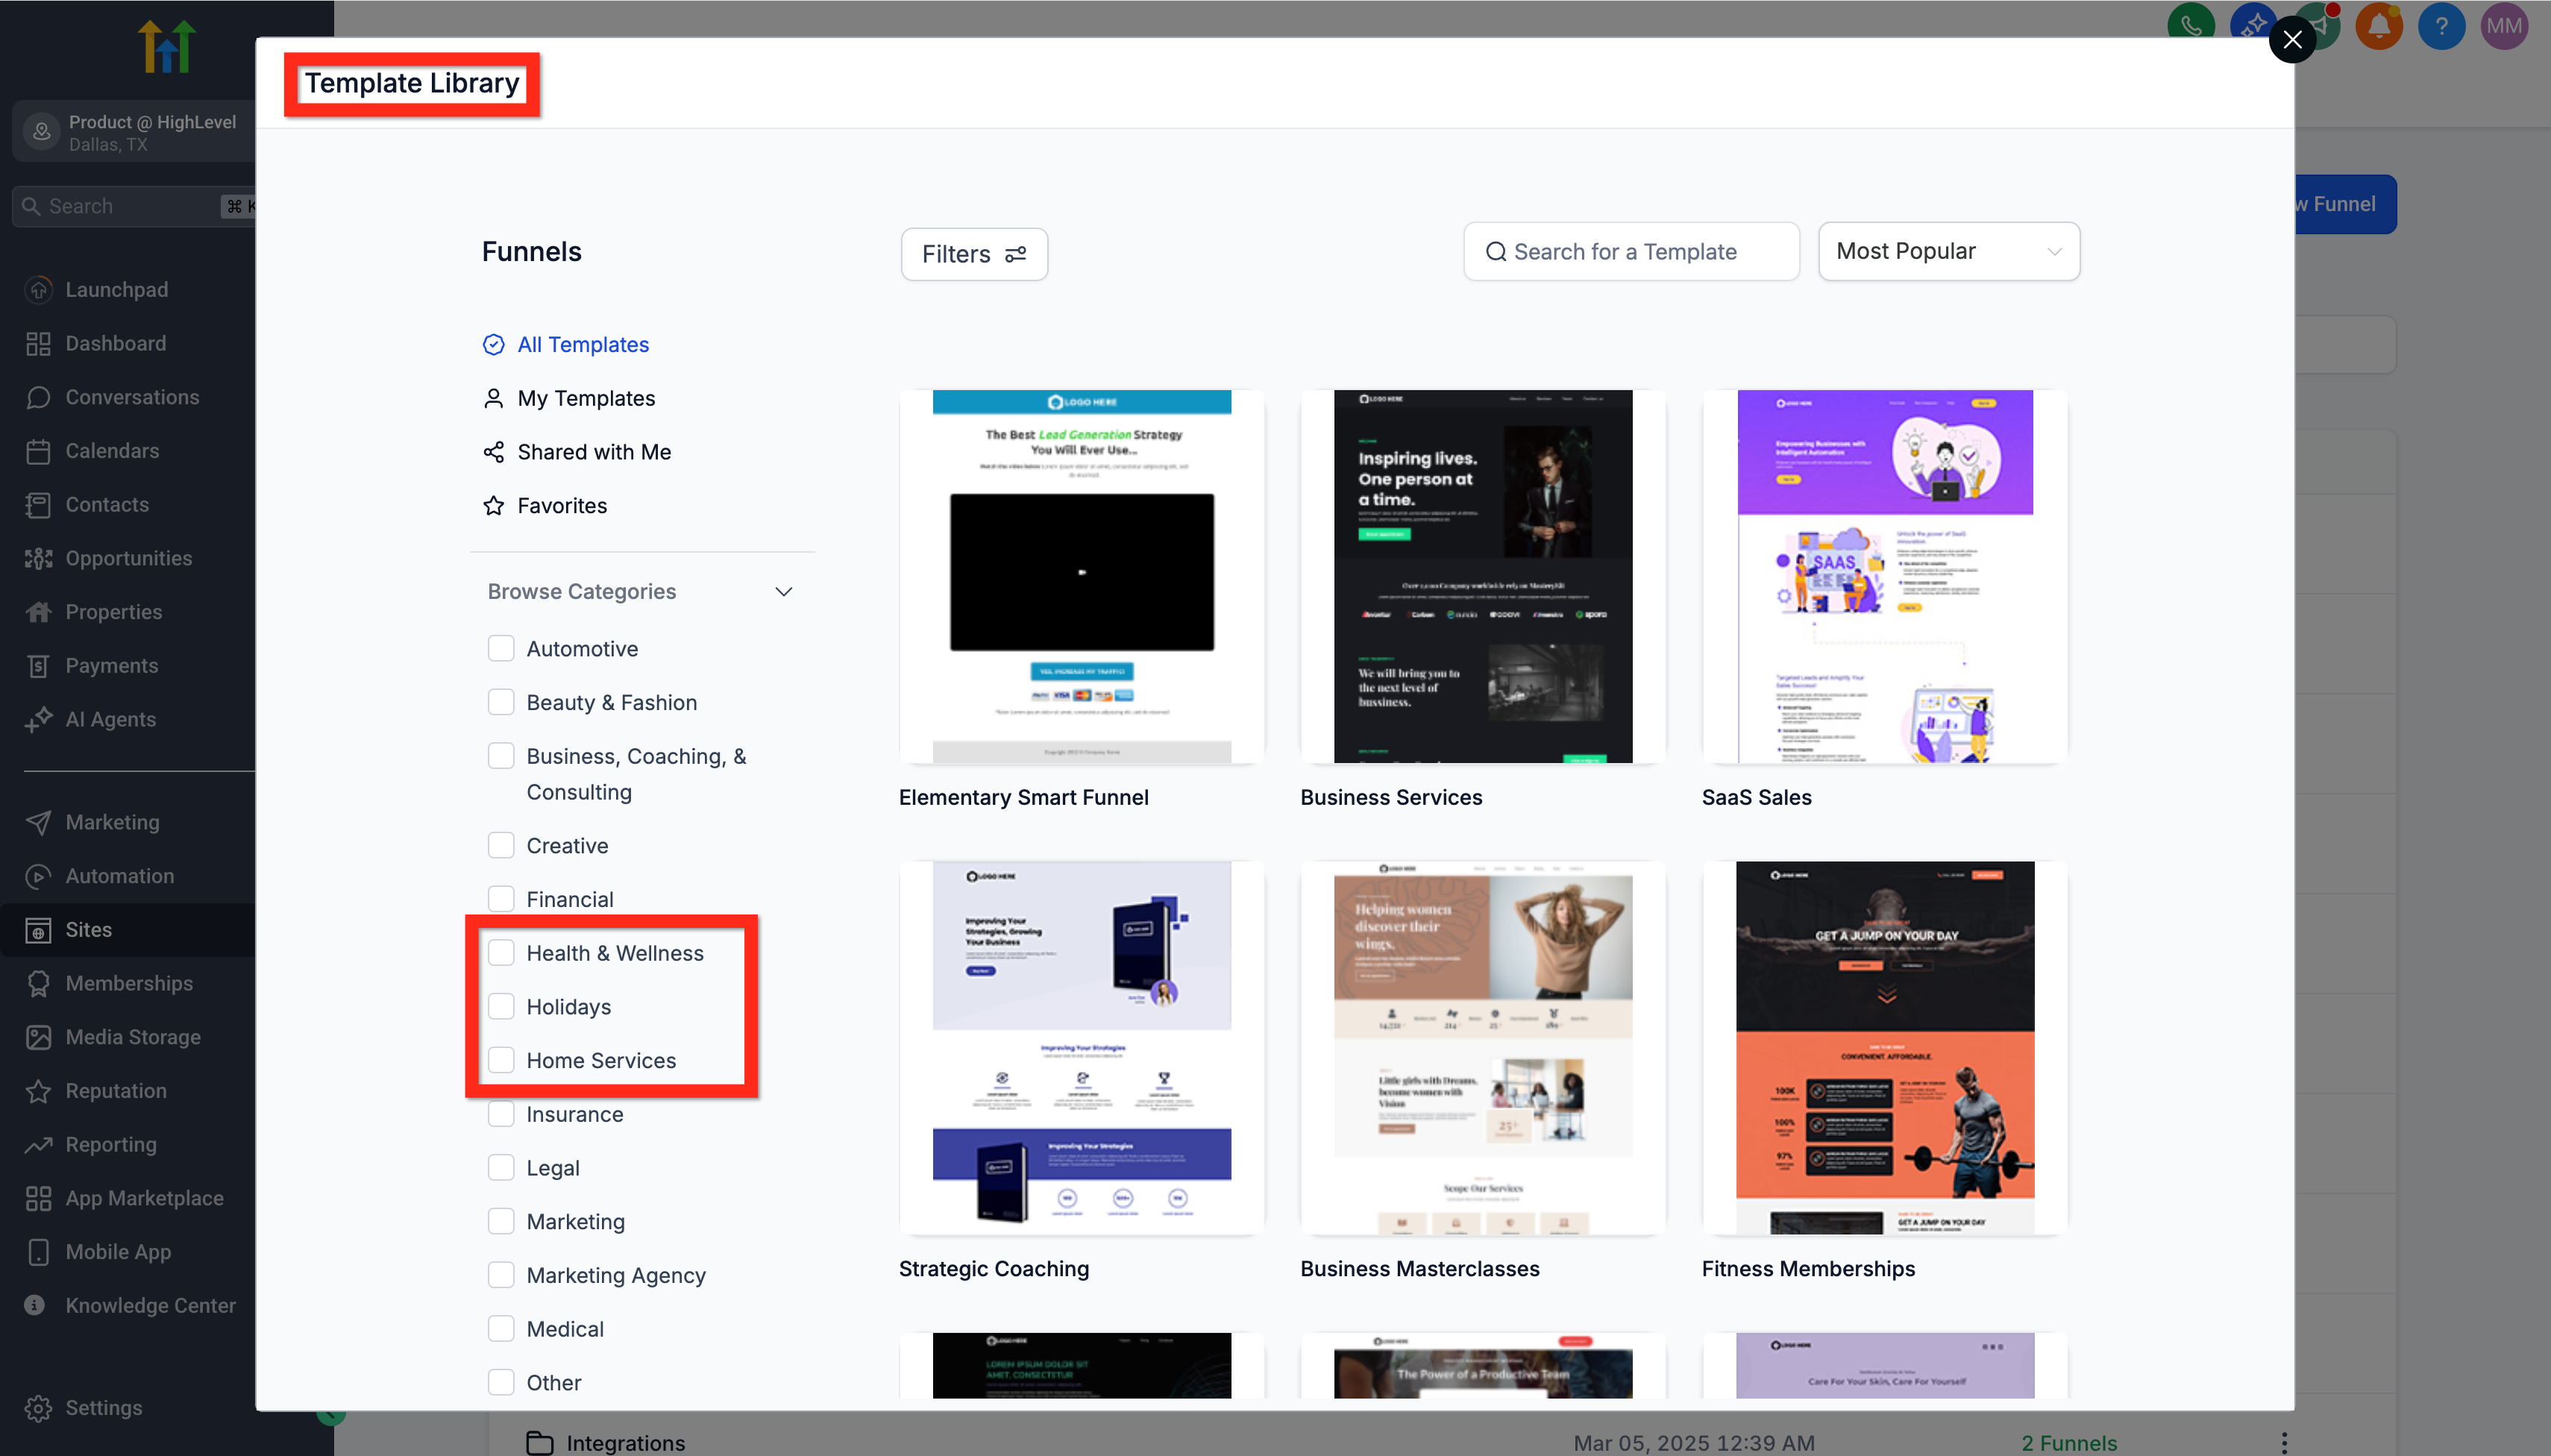Viewport: 2551px width, 1456px height.
Task: Enable the Automotive category checkbox
Action: click(x=501, y=648)
